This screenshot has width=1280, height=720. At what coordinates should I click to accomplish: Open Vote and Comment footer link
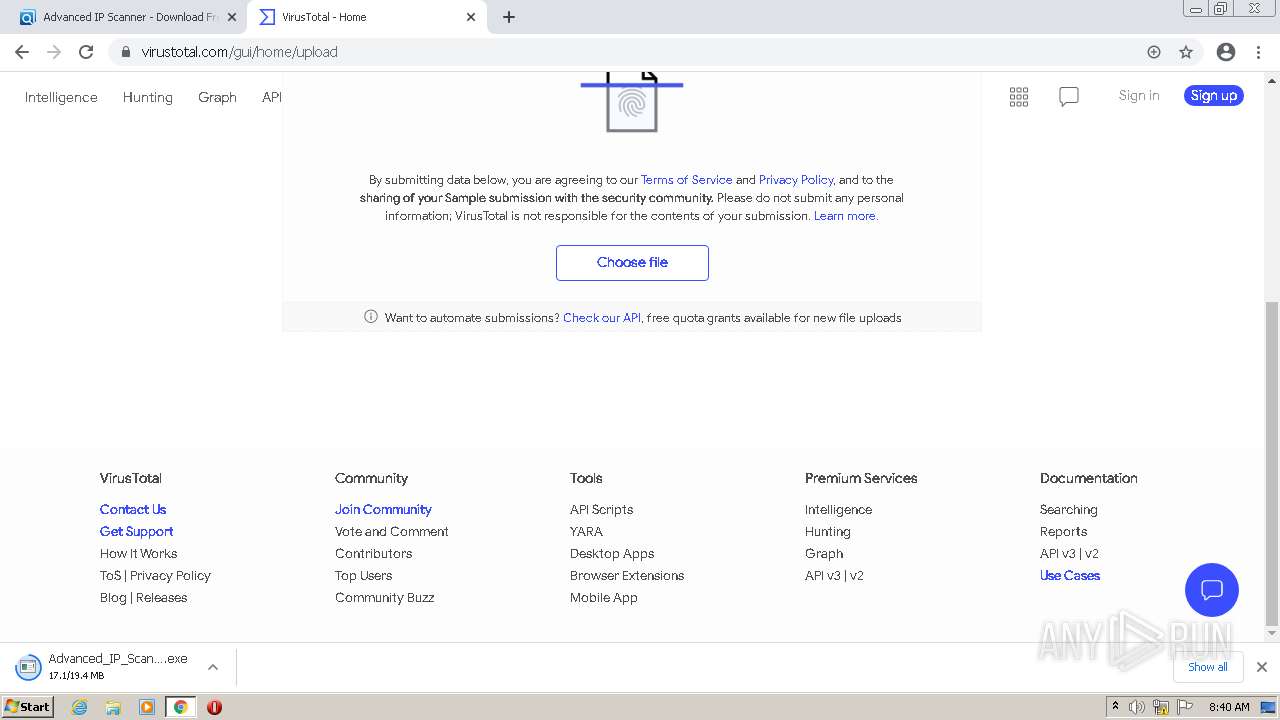click(391, 532)
